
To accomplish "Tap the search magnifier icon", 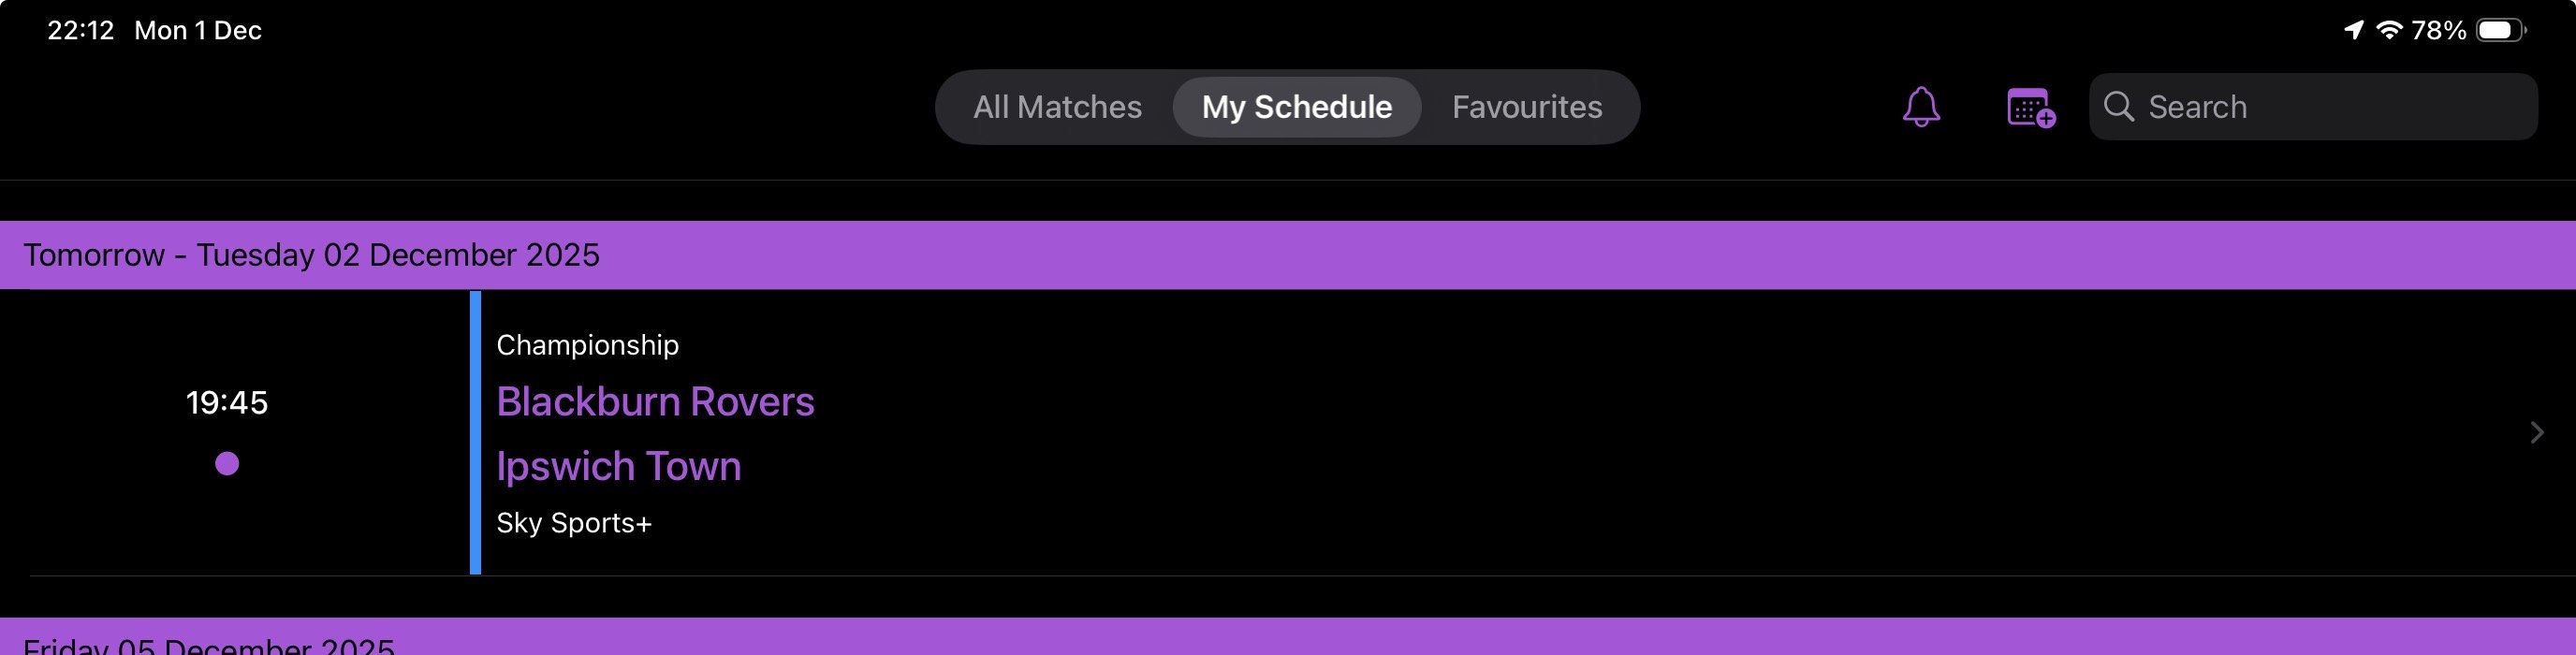I will [2118, 106].
